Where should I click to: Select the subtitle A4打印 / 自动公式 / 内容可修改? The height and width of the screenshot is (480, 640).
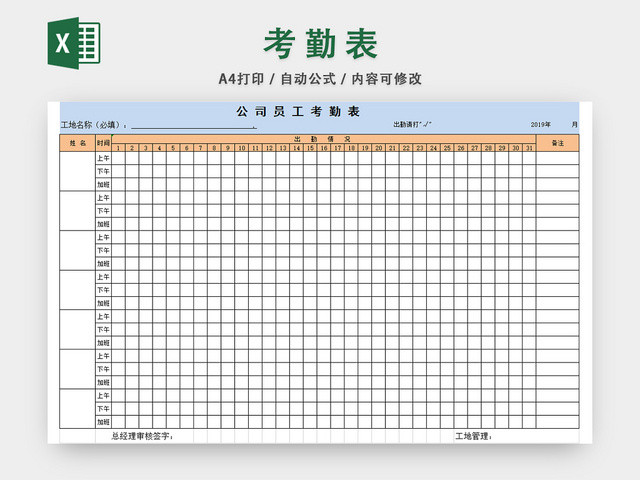[x=320, y=79]
